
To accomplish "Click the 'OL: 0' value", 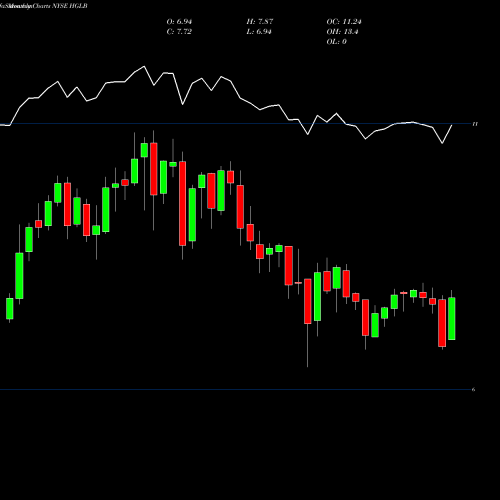I will tap(337, 42).
